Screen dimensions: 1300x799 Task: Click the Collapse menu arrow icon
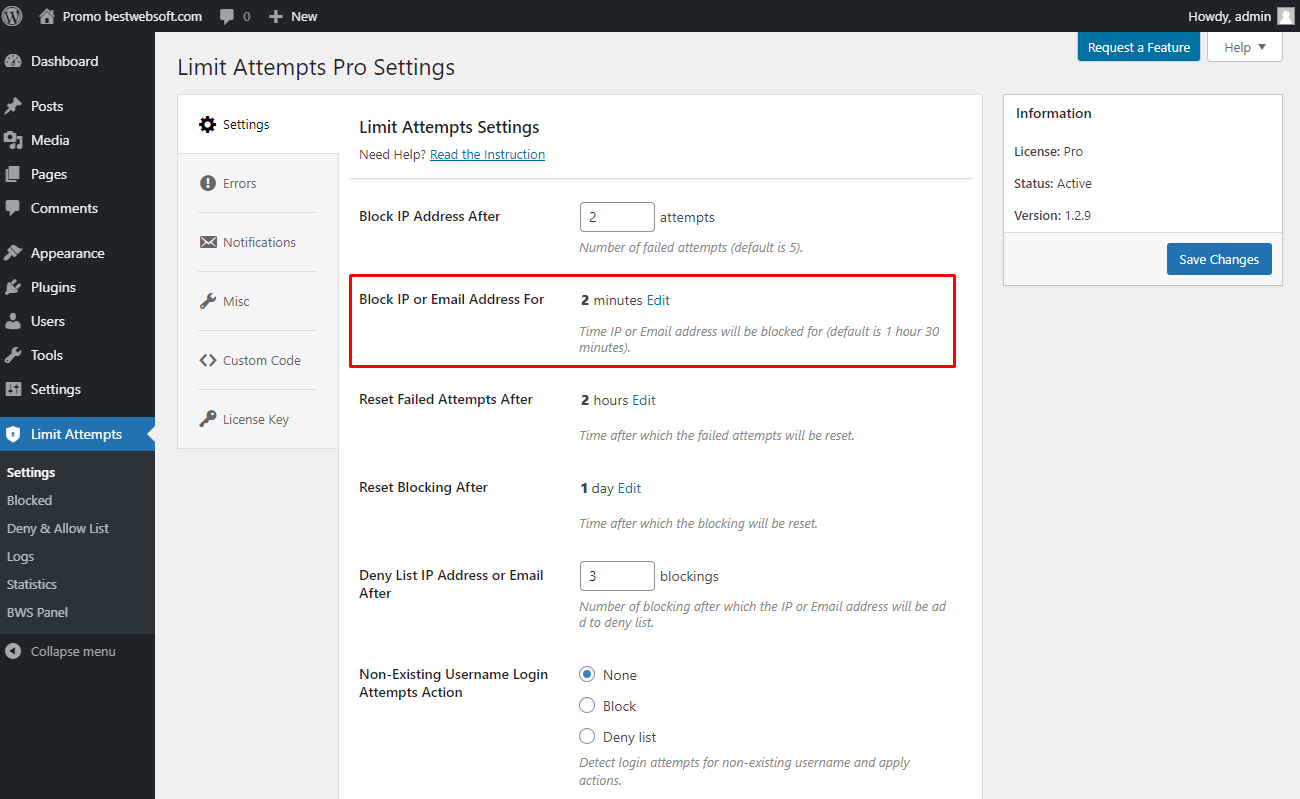click(13, 651)
